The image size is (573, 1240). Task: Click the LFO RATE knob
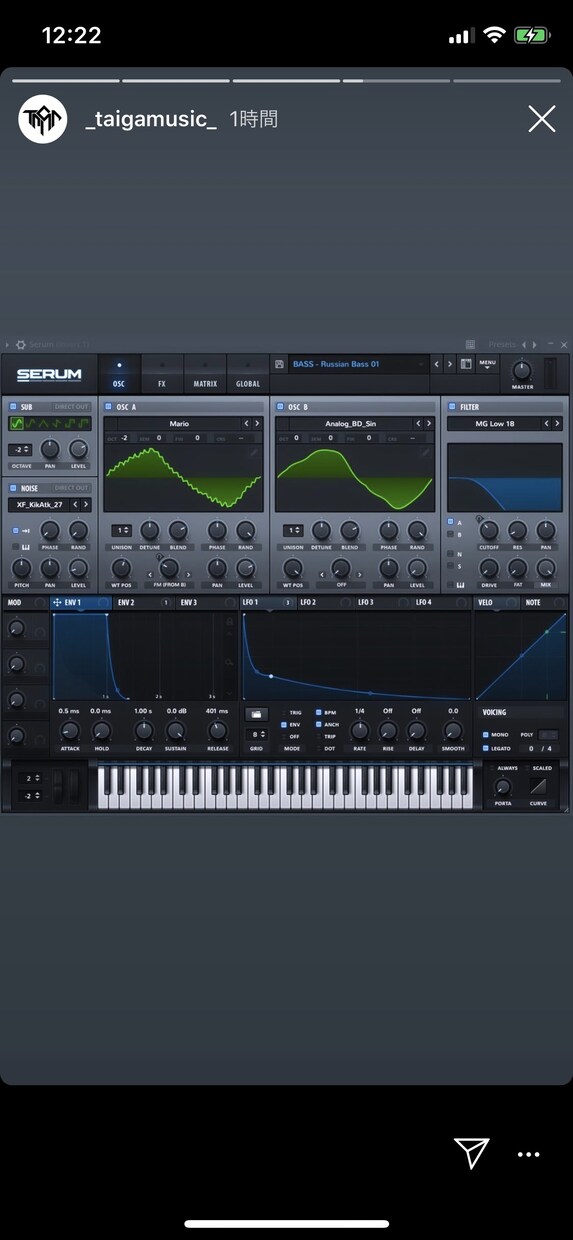359,730
